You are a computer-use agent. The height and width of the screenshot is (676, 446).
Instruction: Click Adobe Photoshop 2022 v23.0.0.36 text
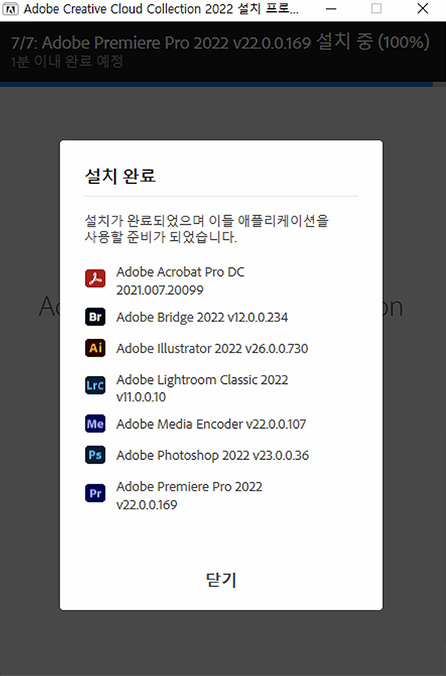[212, 455]
